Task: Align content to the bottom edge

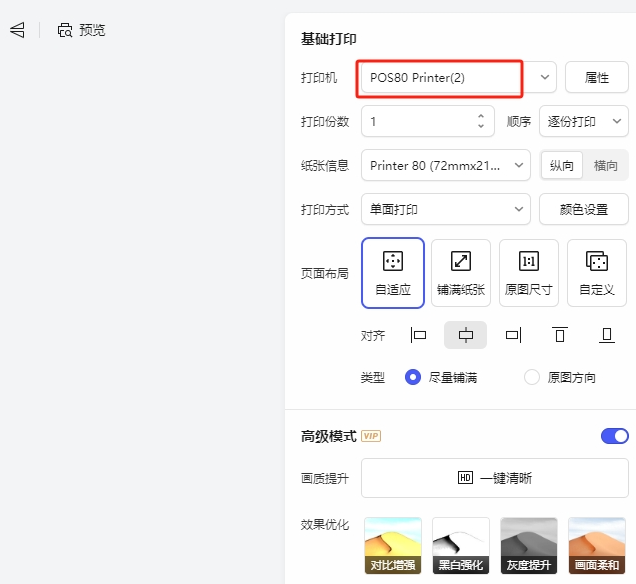Action: tap(607, 335)
